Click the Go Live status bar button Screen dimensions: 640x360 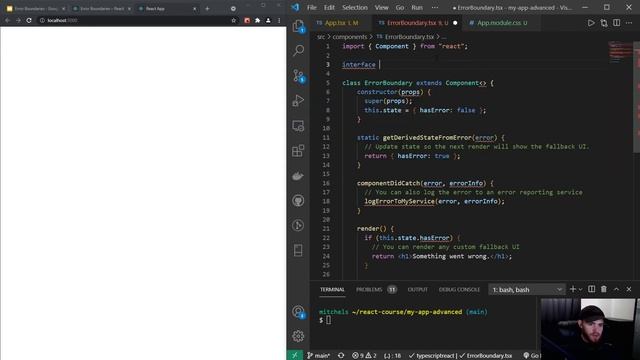pos(532,356)
